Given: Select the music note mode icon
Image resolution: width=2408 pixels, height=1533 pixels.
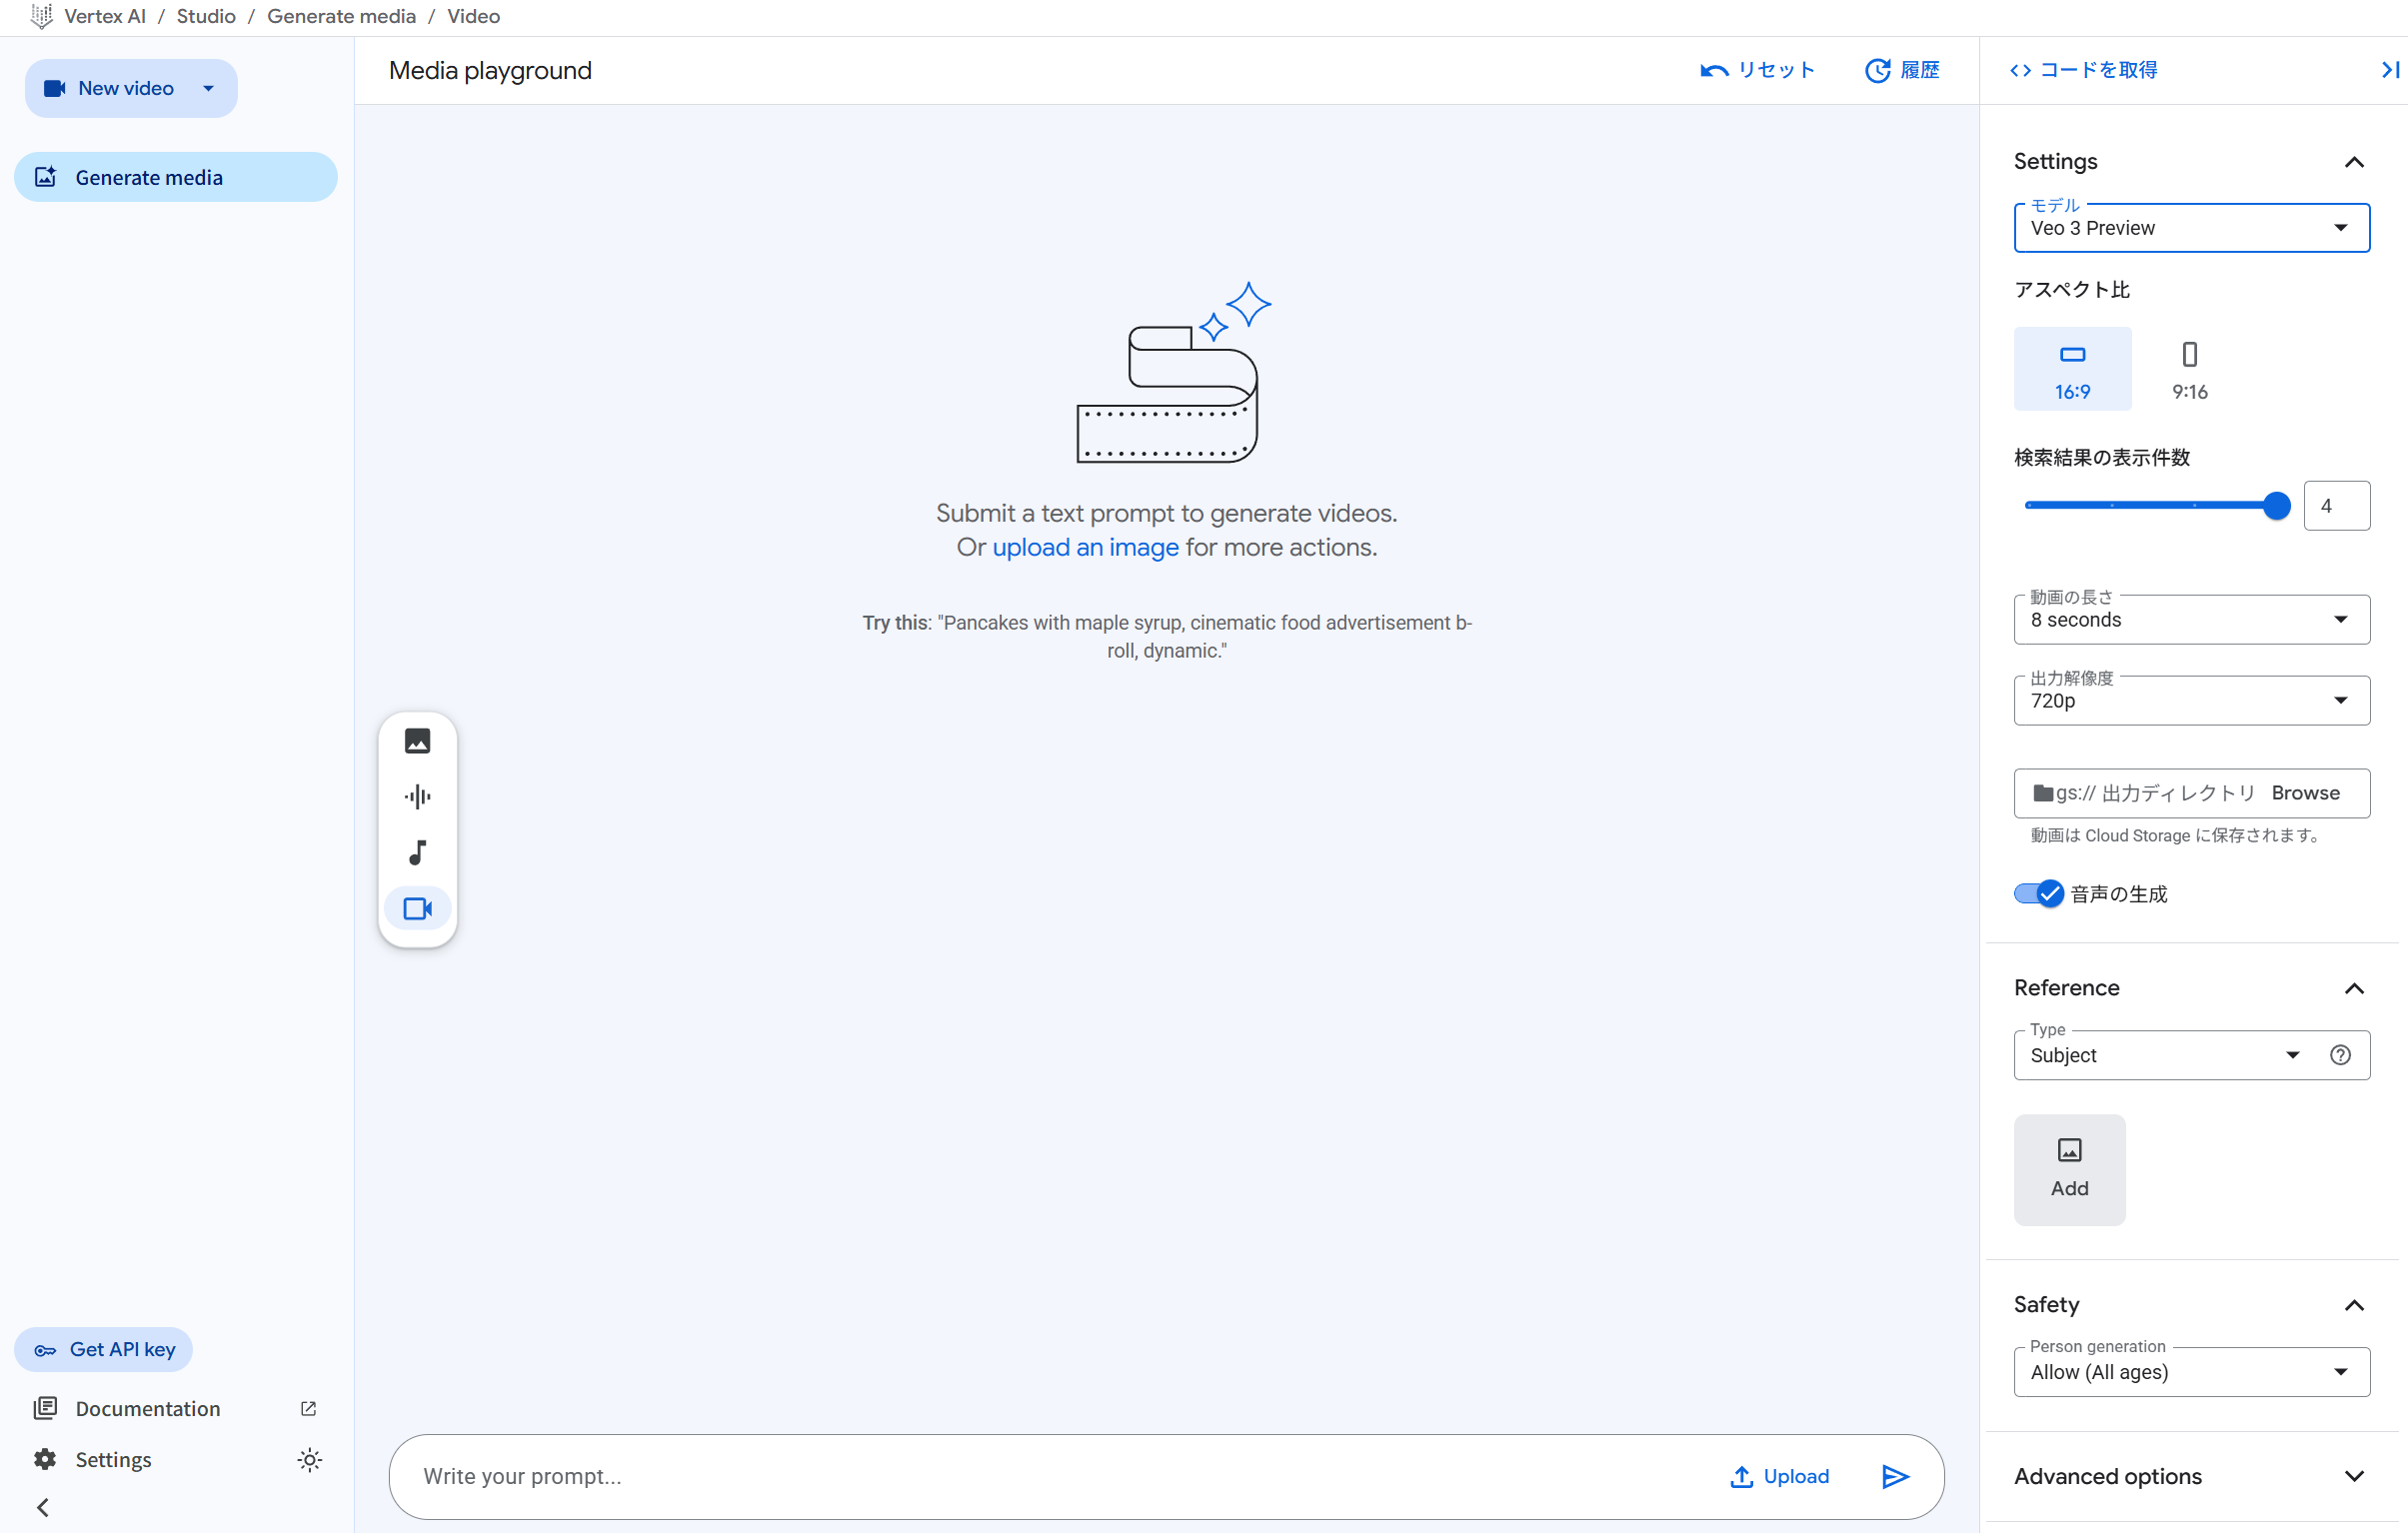Looking at the screenshot, I should point(417,853).
